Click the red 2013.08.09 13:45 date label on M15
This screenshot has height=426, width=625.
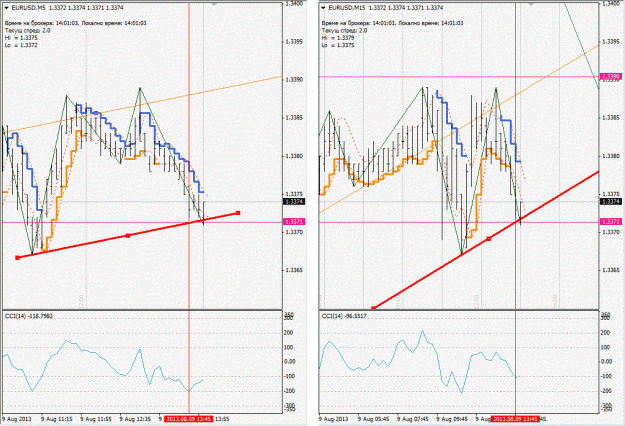pos(515,419)
